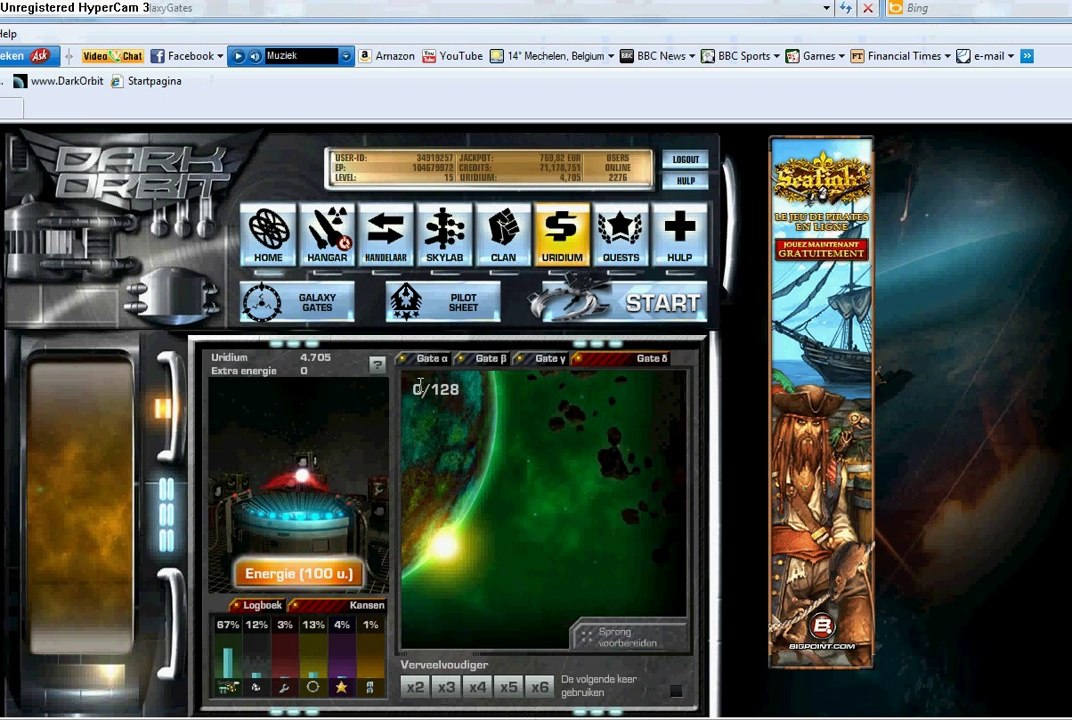The height and width of the screenshot is (720, 1072).
Task: Open the HOME section icon
Action: (268, 235)
